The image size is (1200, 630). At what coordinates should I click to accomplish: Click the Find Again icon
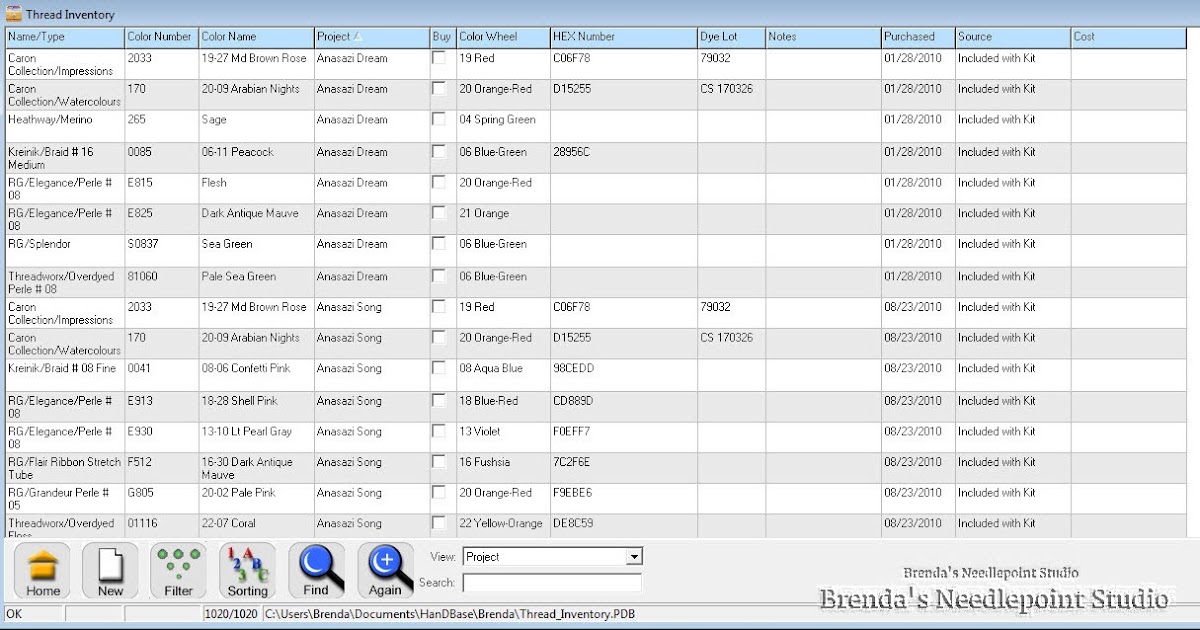385,570
